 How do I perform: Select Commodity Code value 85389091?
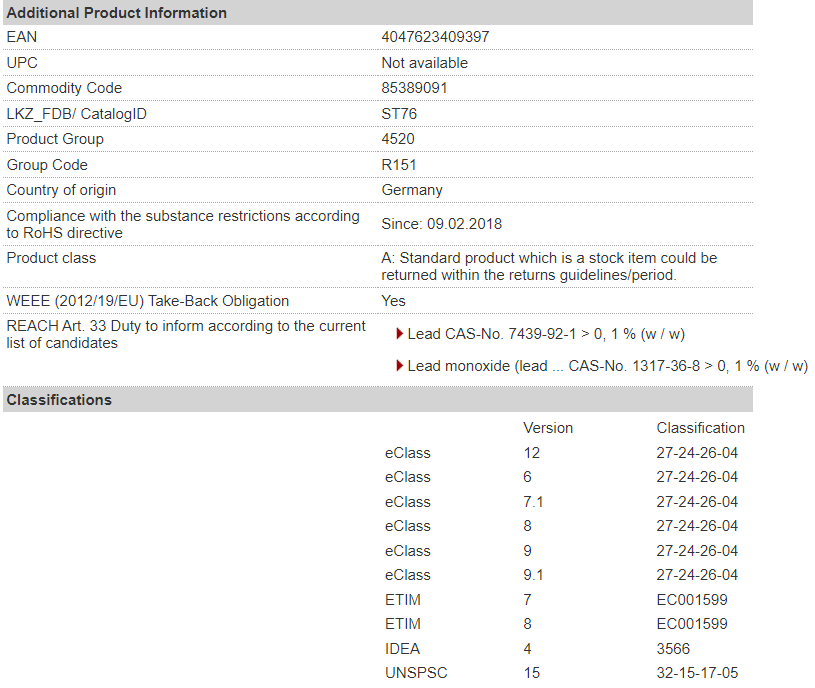click(414, 88)
